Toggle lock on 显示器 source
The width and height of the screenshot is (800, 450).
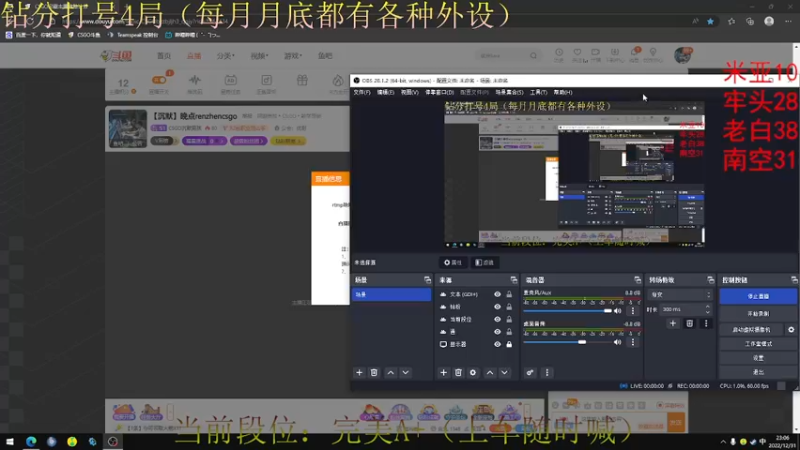[509, 344]
